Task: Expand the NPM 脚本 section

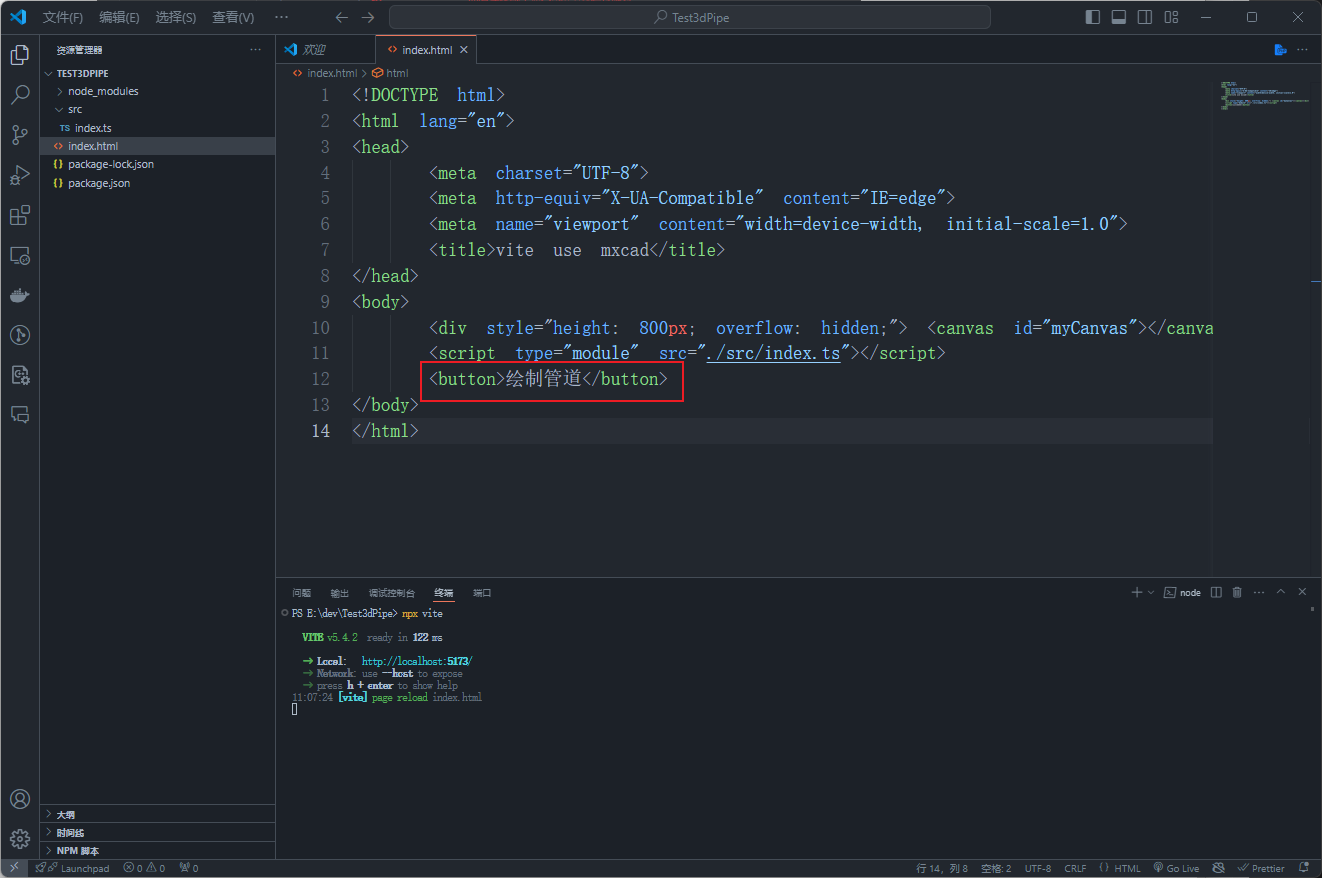Action: [77, 850]
